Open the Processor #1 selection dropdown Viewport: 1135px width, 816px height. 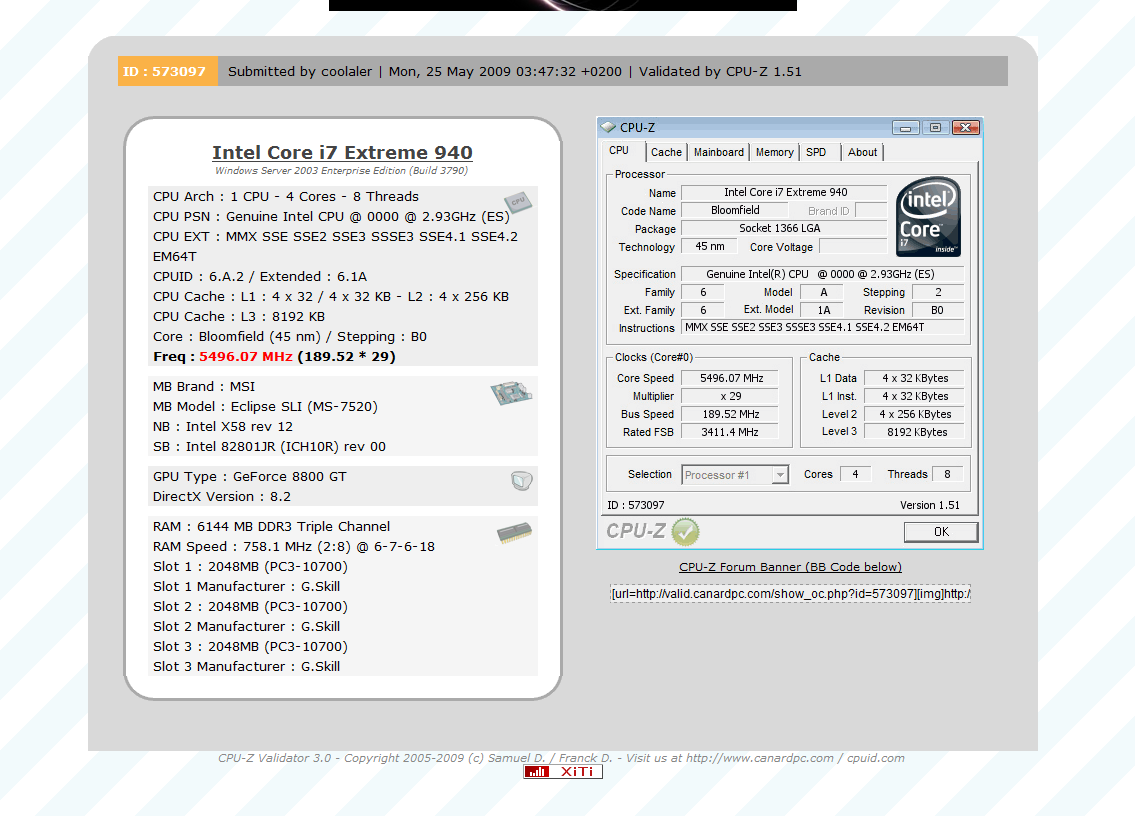point(735,475)
